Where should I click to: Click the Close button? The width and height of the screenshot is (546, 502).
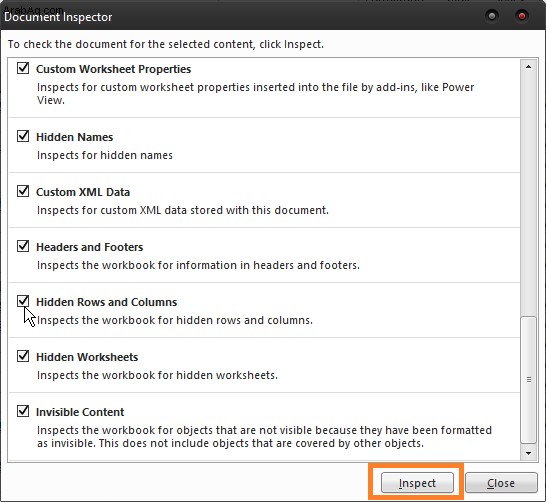[x=501, y=483]
